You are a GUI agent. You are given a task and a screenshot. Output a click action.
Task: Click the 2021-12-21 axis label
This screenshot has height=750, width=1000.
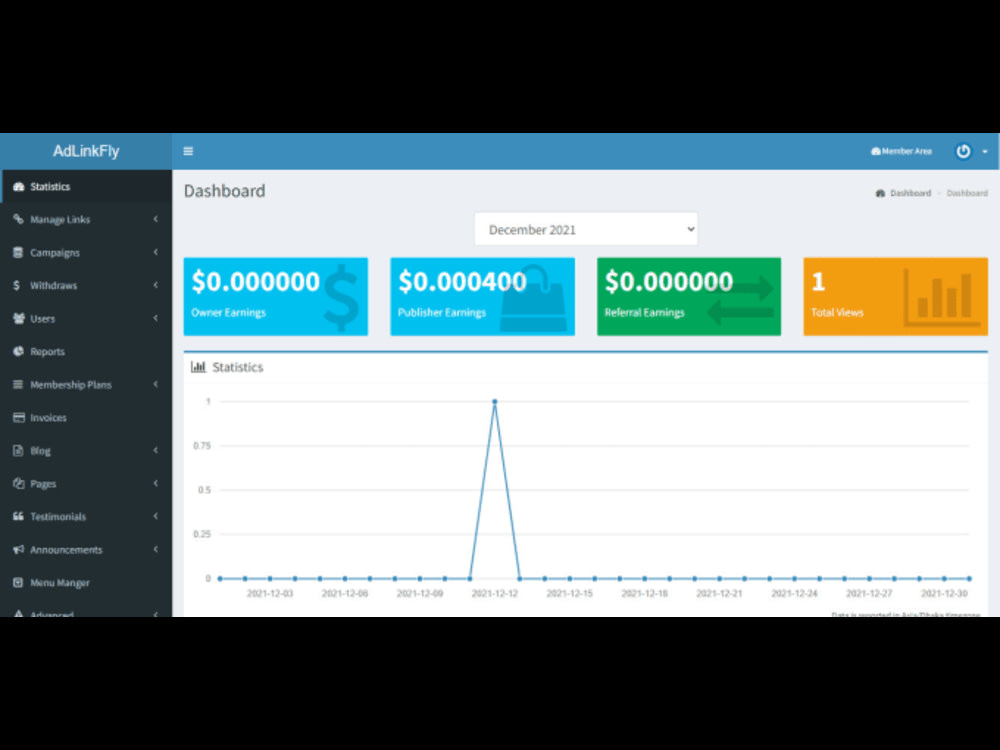click(719, 593)
